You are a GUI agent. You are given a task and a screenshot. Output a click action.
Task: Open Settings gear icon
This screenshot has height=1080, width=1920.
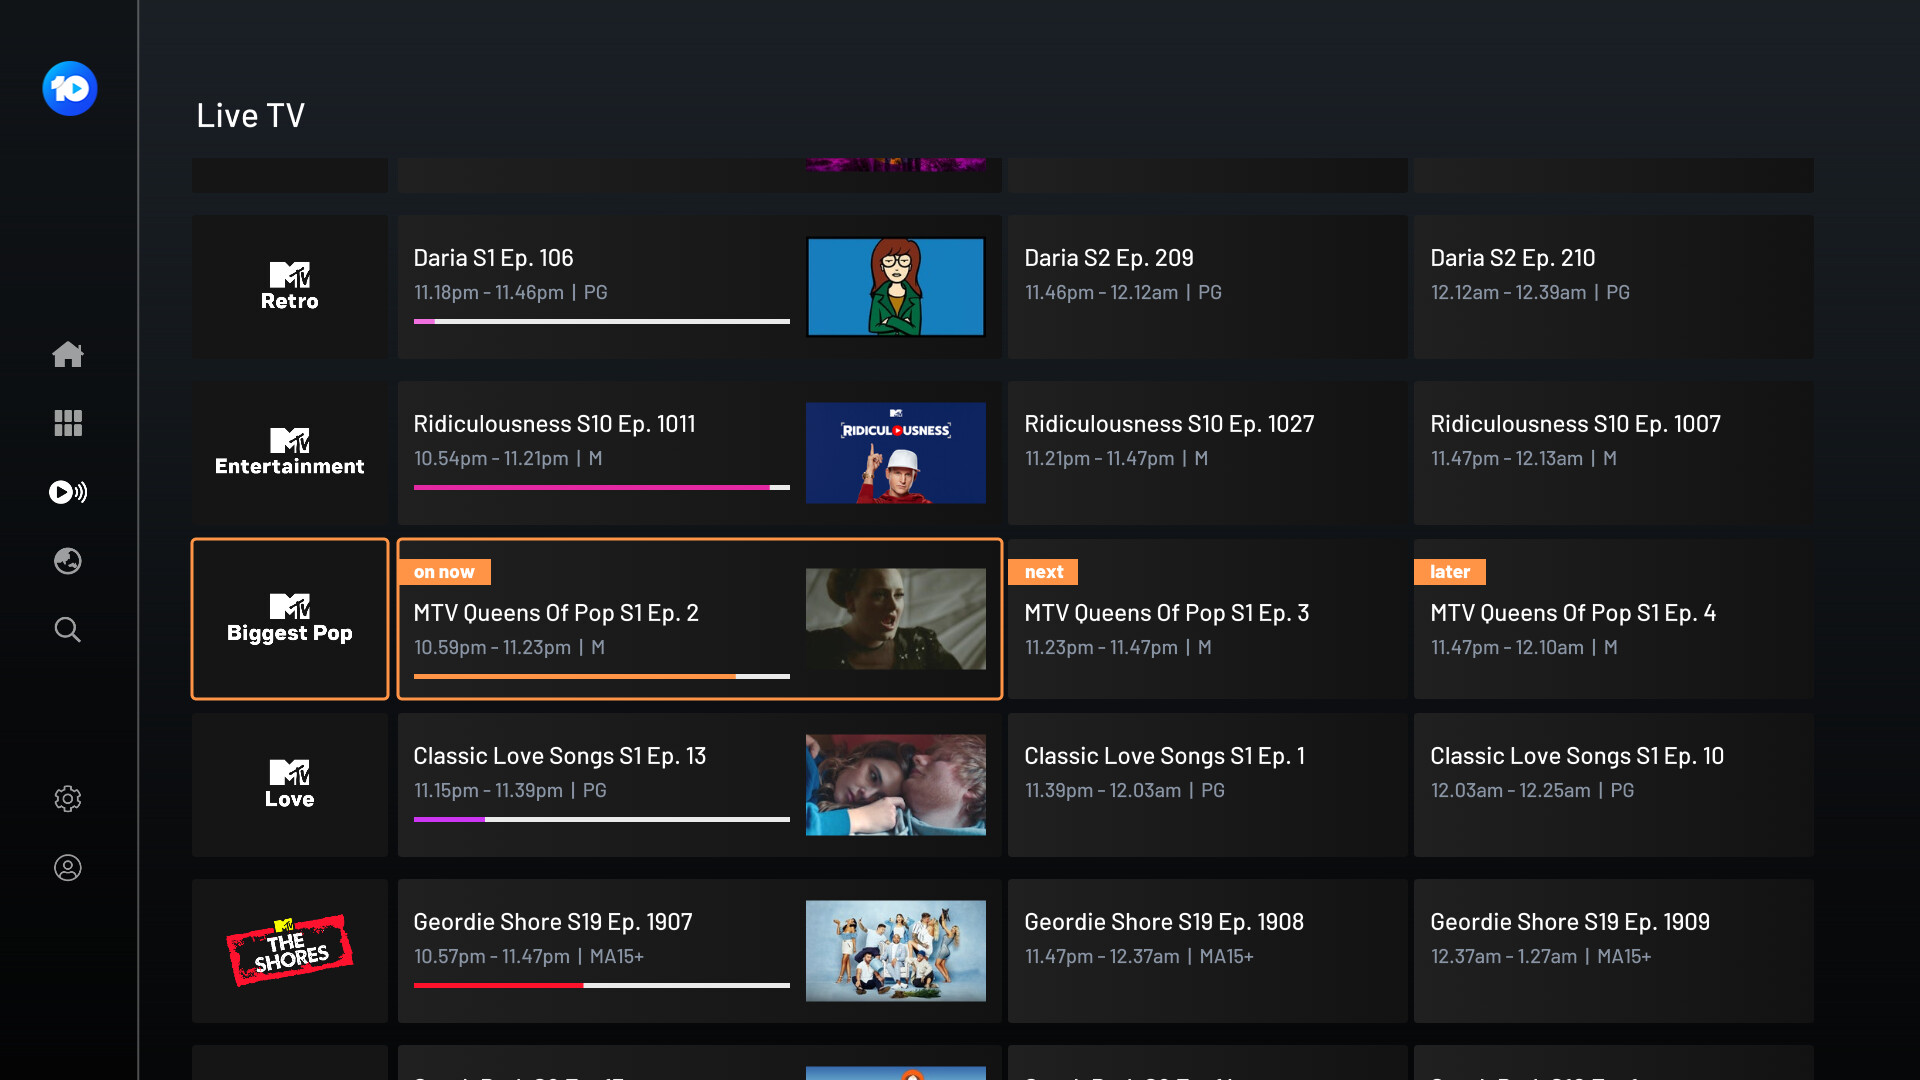click(x=68, y=799)
